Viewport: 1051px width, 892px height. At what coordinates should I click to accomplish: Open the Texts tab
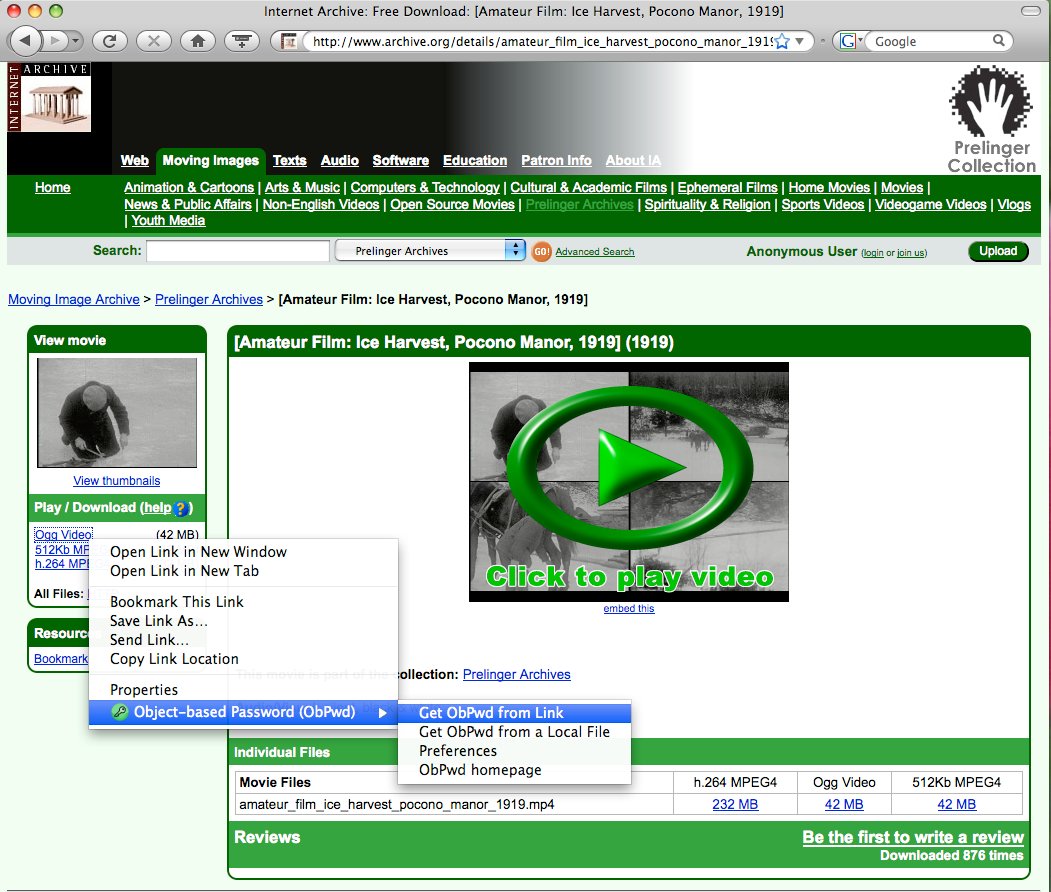click(290, 160)
